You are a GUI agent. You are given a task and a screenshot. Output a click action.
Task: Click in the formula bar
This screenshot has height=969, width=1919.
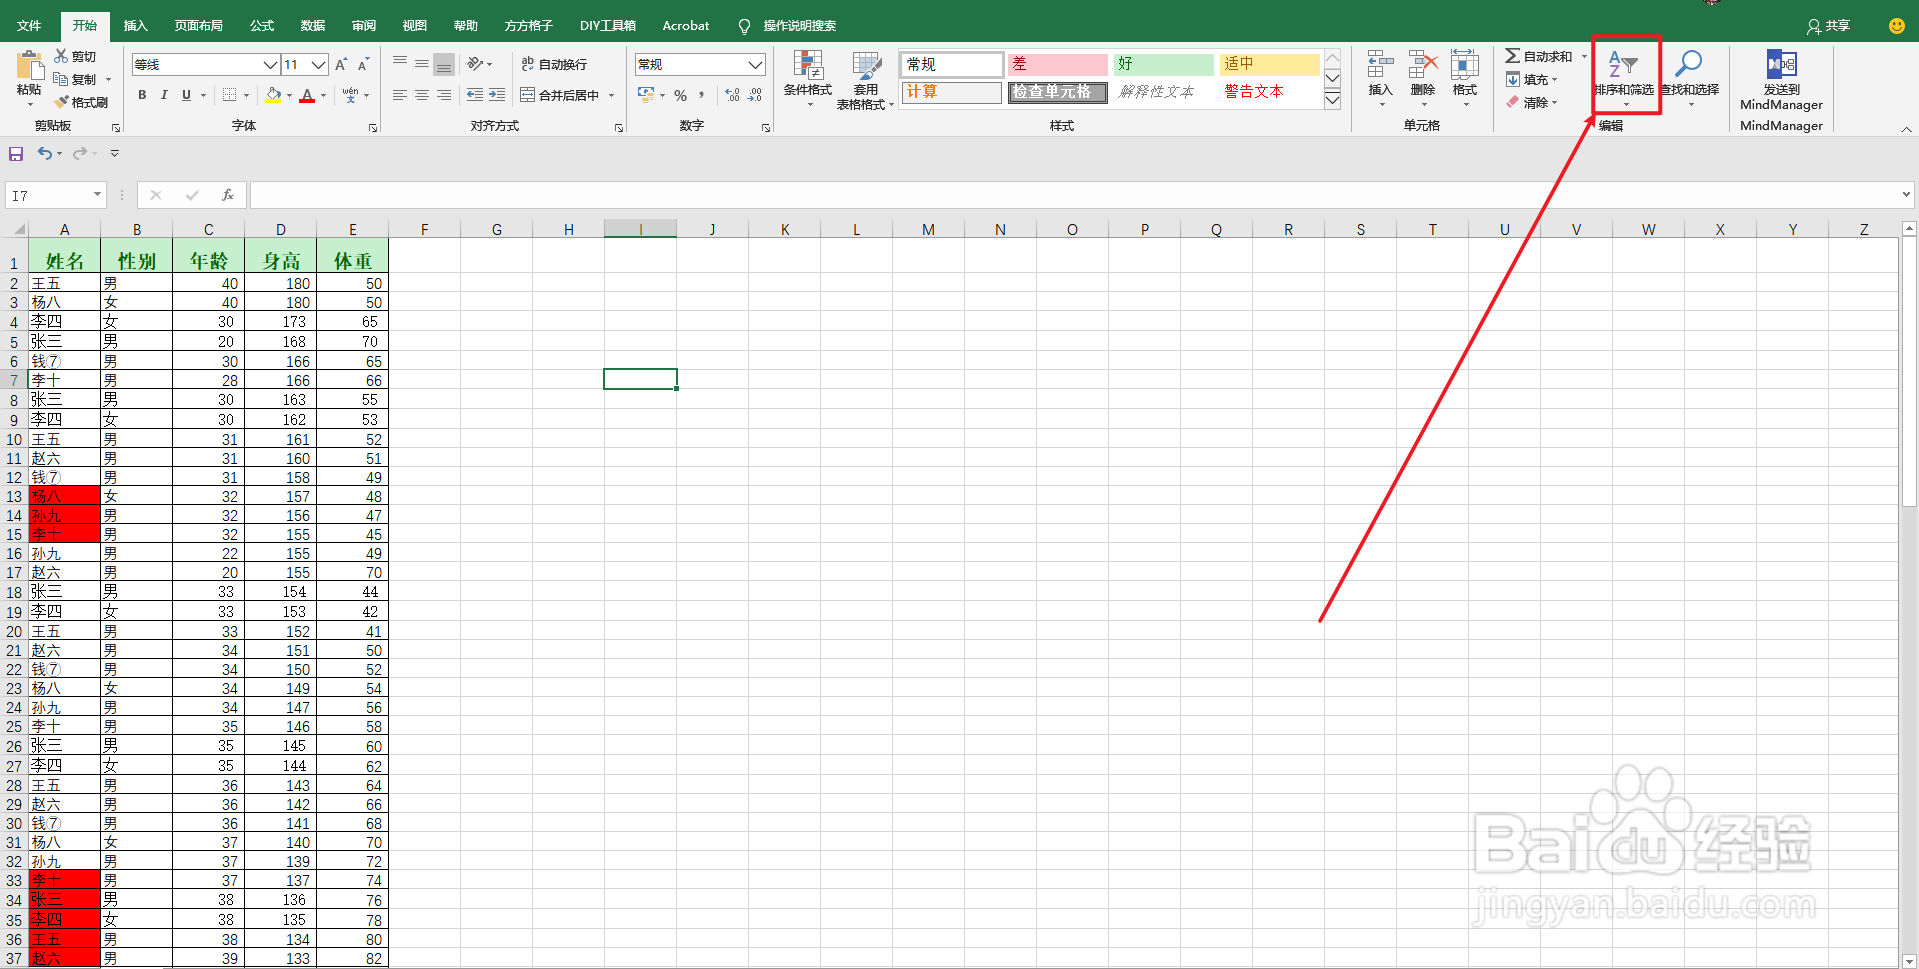coord(1074,195)
